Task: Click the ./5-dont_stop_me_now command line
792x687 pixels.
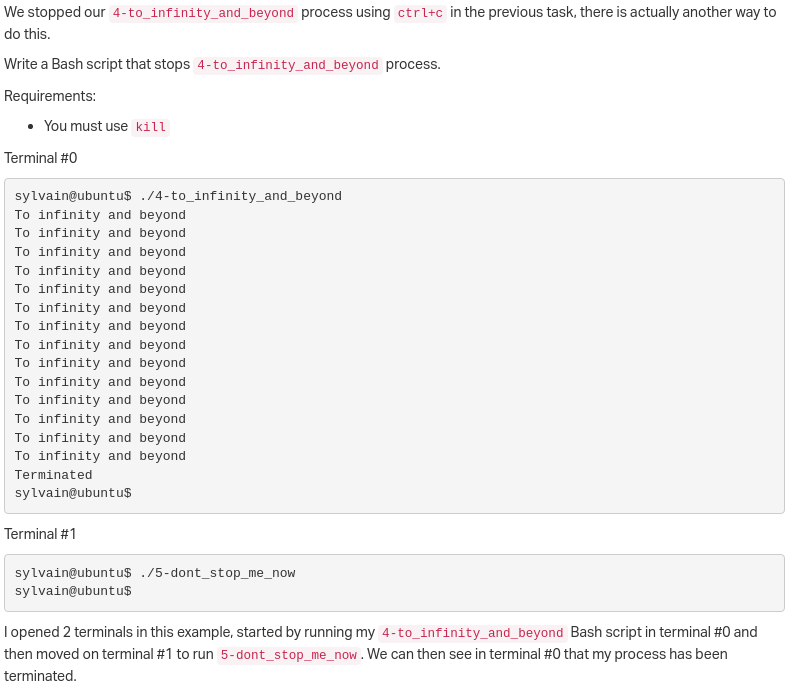Action: (x=155, y=573)
